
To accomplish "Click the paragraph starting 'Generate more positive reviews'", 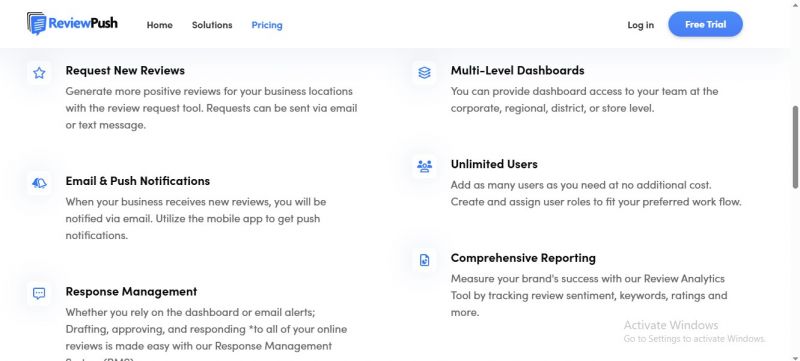I will click(211, 108).
